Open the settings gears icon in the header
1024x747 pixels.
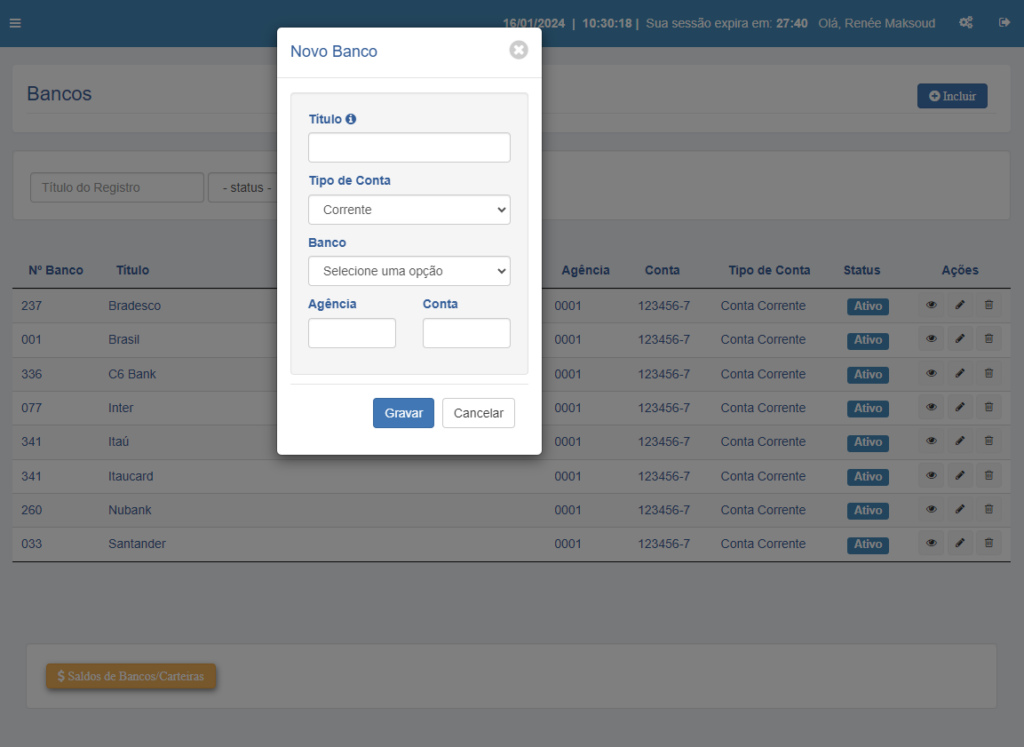click(966, 23)
